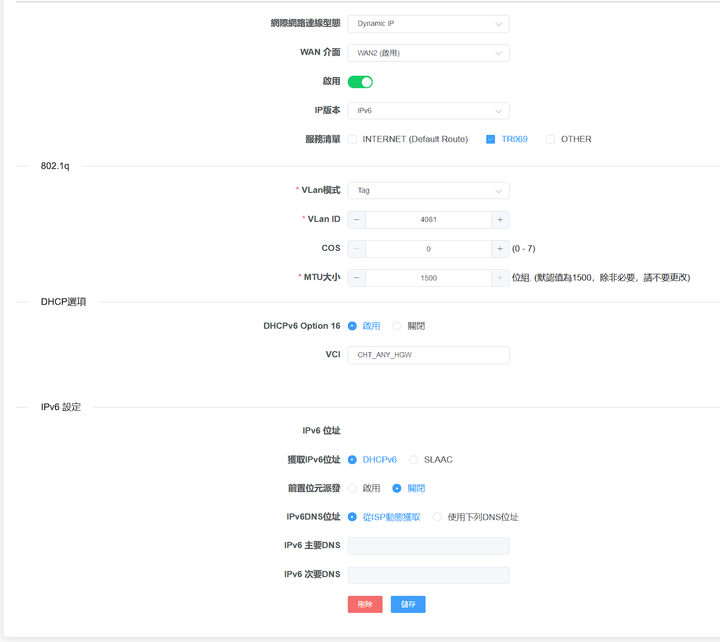Check the INTERNET (Default Route) service checkbox
Viewport: 720px width, 642px height.
[x=352, y=139]
